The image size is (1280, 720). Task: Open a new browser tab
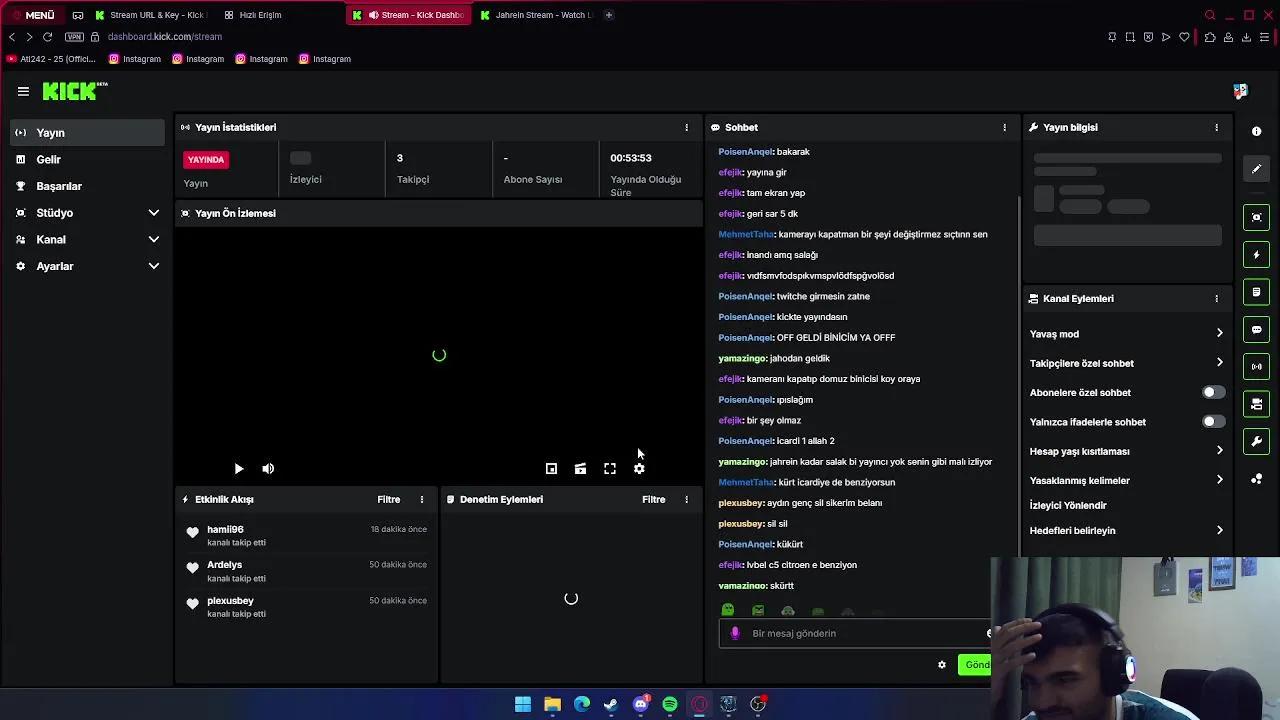coord(608,15)
